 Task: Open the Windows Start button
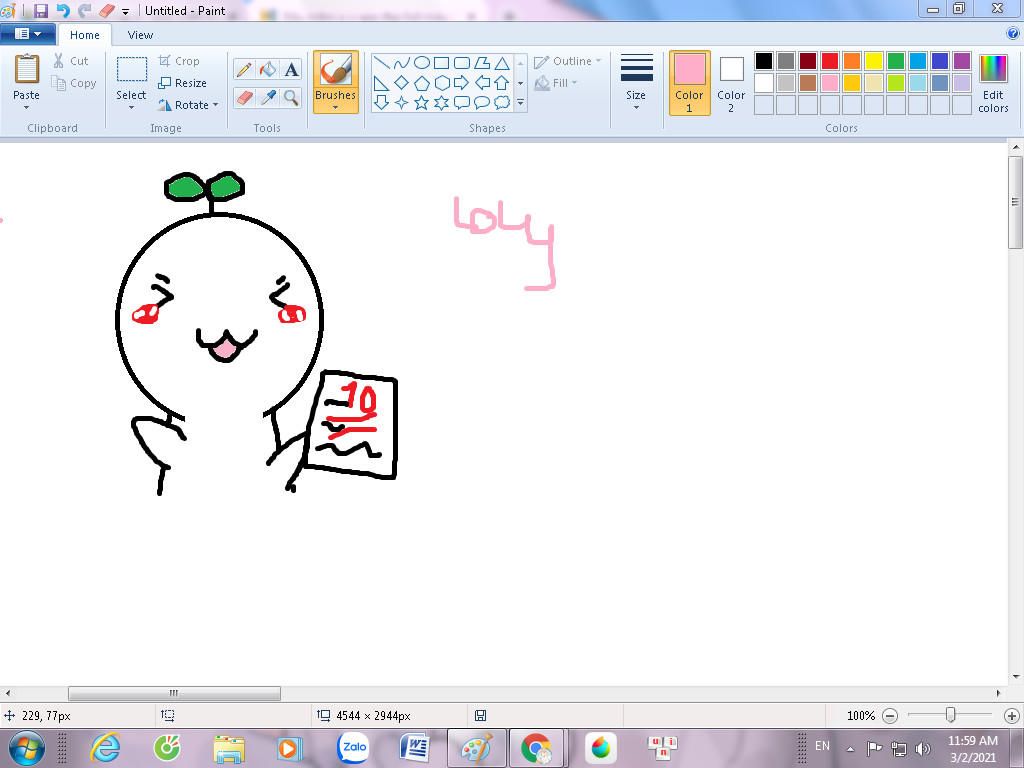25,748
